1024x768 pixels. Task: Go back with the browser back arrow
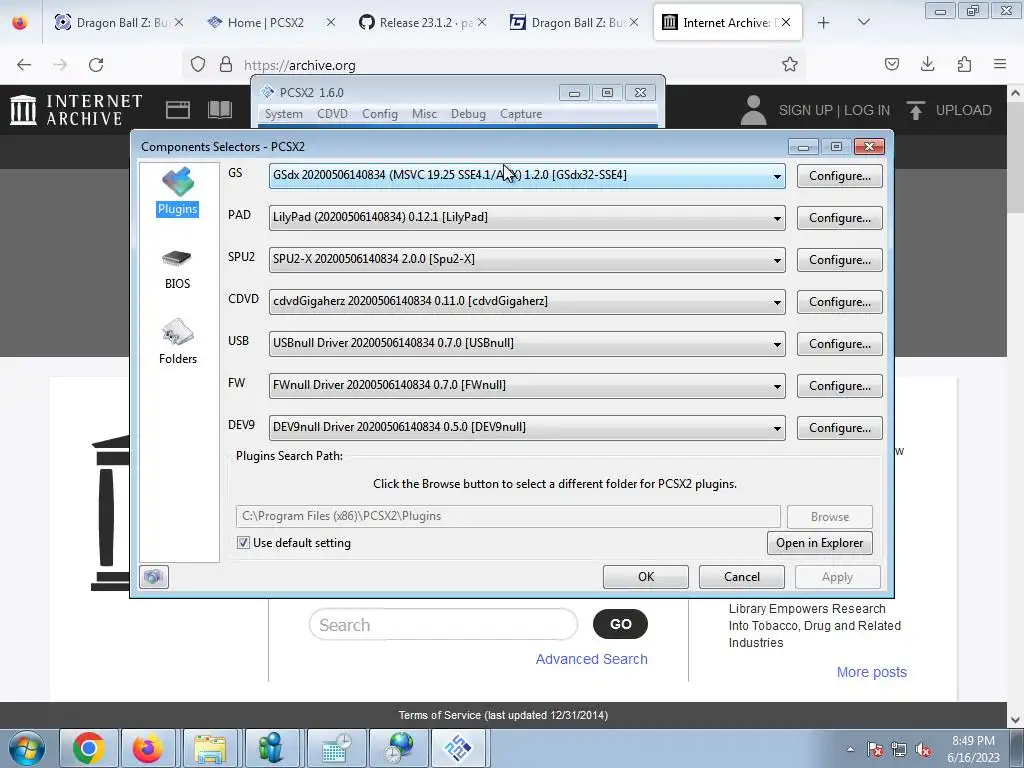[x=24, y=65]
